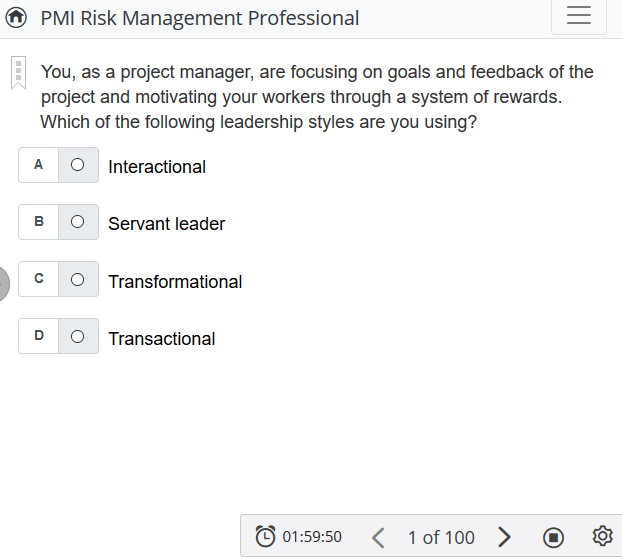The width and height of the screenshot is (622, 558).
Task: Select radio button for Servant leader
Action: tap(78, 223)
